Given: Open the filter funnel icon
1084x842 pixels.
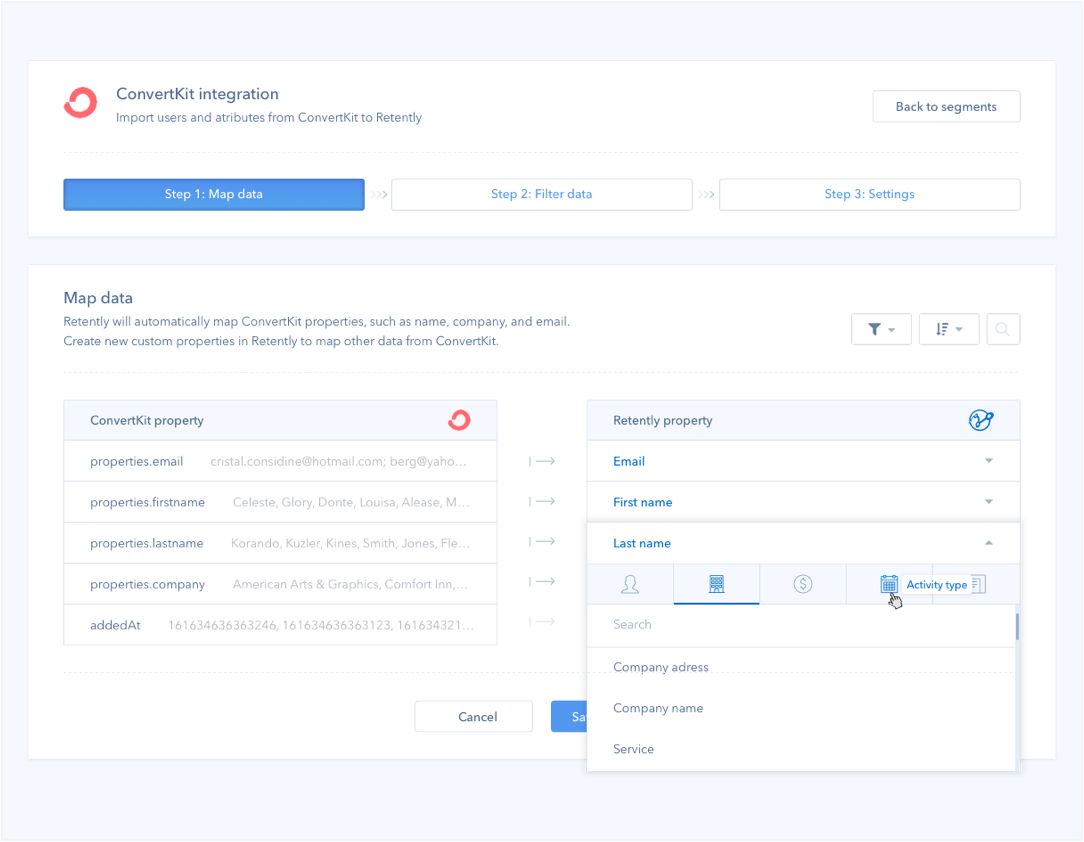Looking at the screenshot, I should [881, 329].
